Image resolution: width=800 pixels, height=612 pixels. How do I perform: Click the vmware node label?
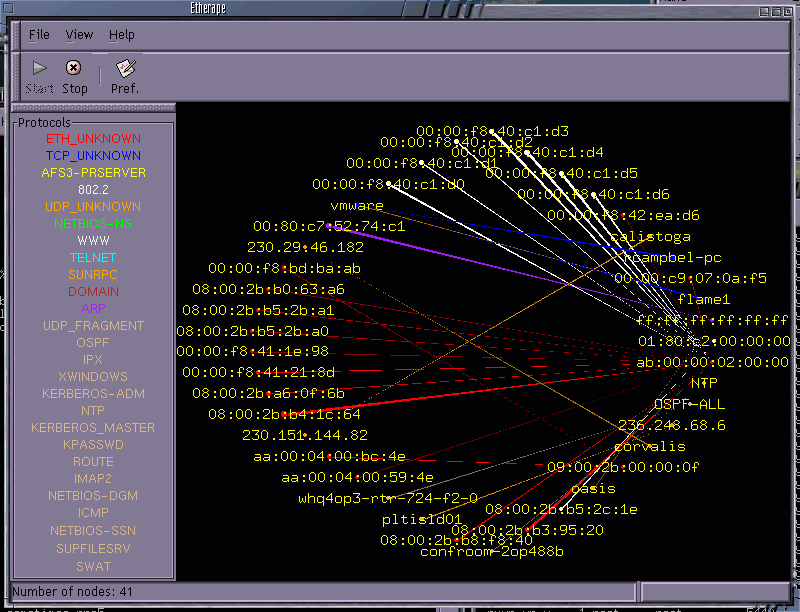pos(357,206)
